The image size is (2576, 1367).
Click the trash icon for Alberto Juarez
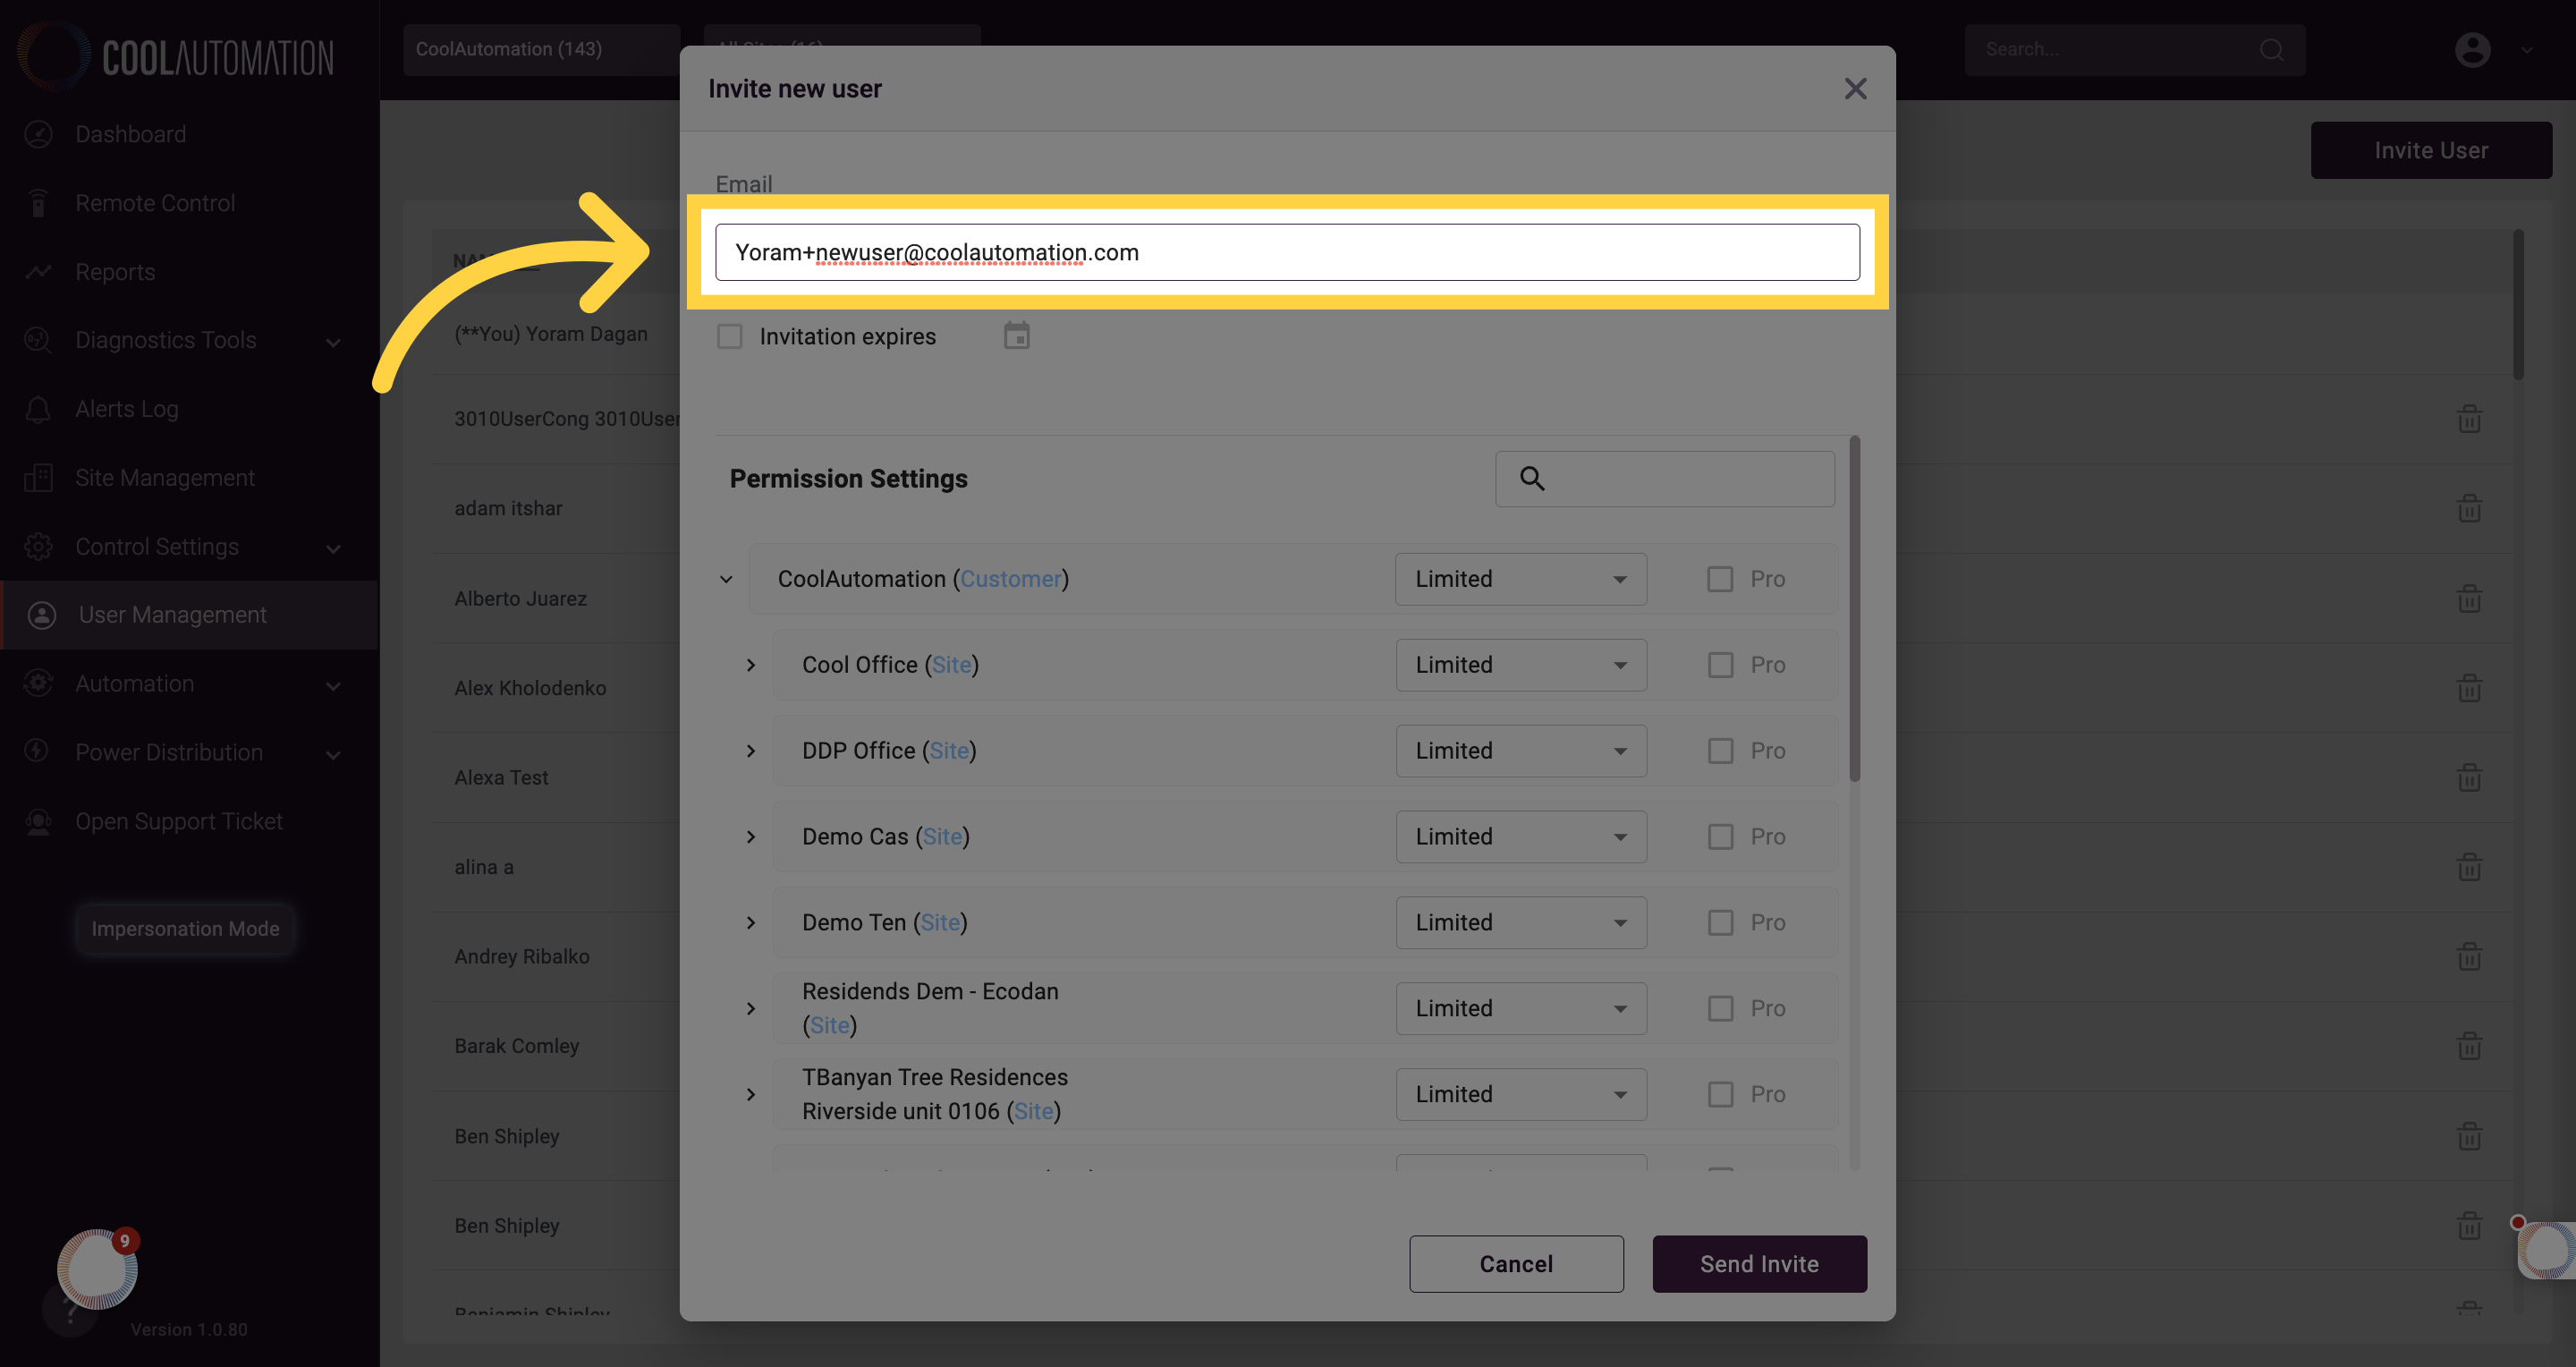pyautogui.click(x=2469, y=598)
